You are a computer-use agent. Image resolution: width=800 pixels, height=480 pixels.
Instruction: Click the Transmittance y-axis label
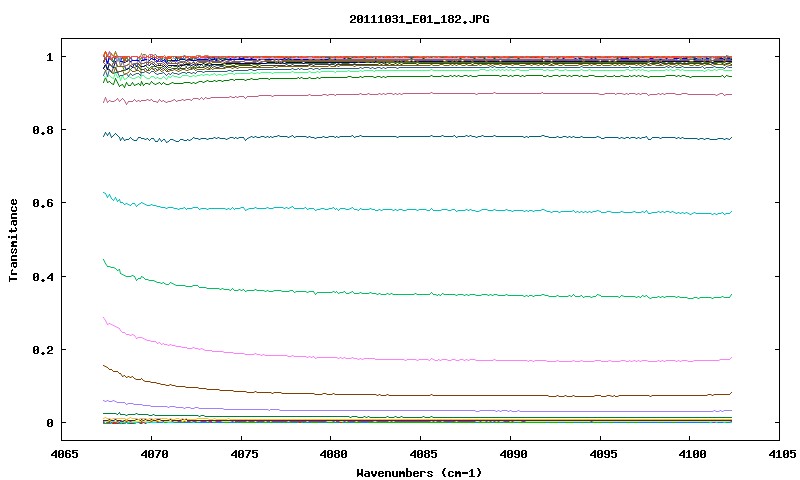click(13, 240)
